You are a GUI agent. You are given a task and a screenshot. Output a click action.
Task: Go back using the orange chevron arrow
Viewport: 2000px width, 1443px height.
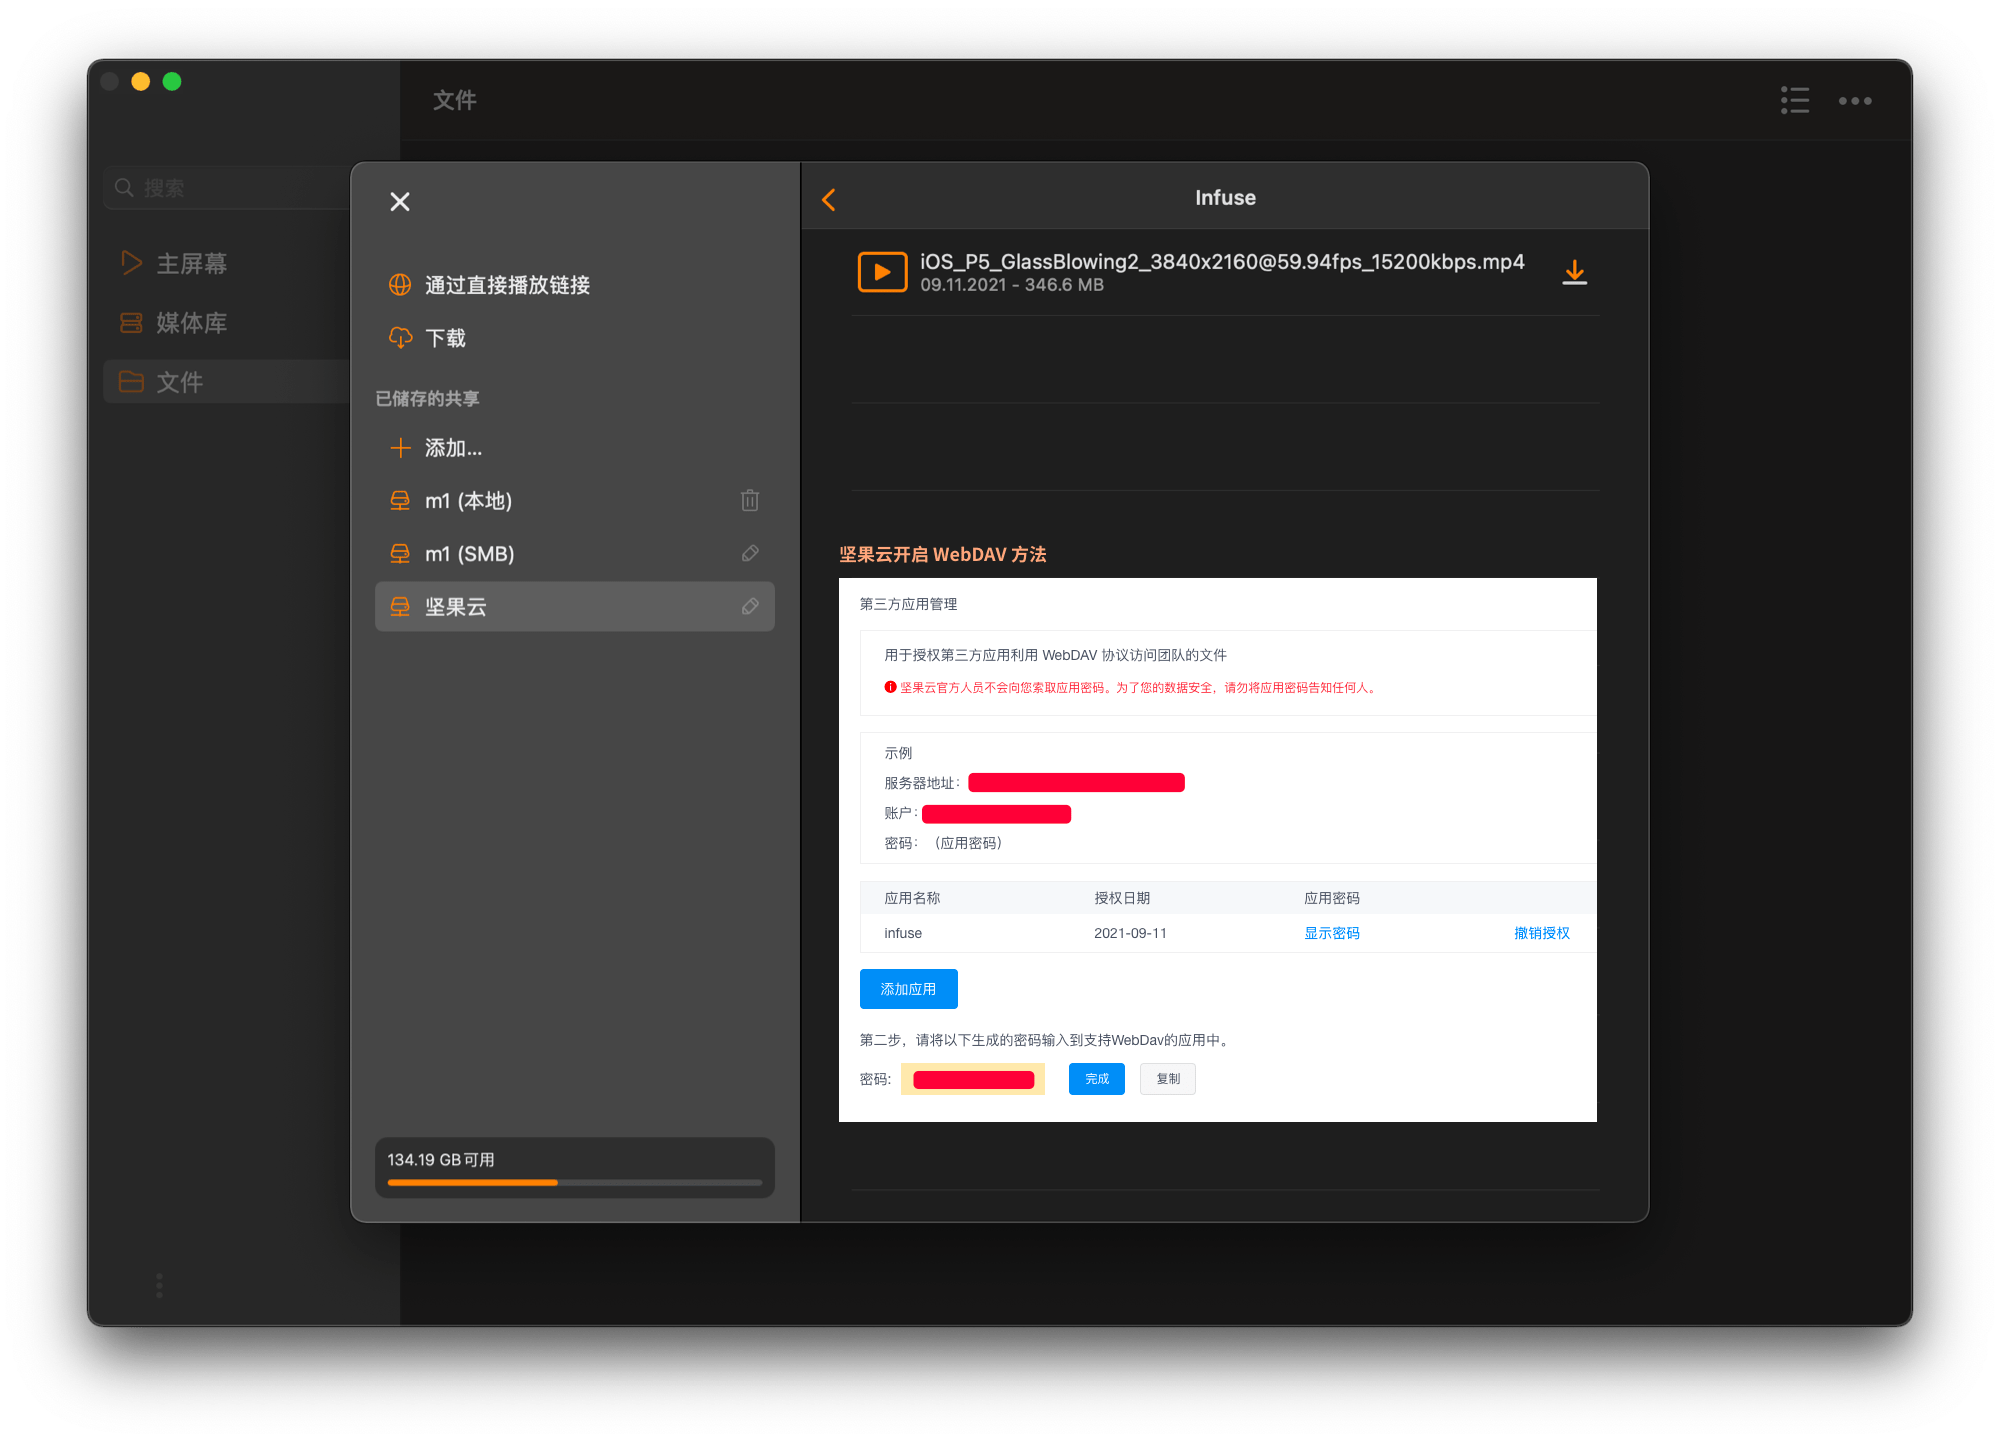[829, 200]
